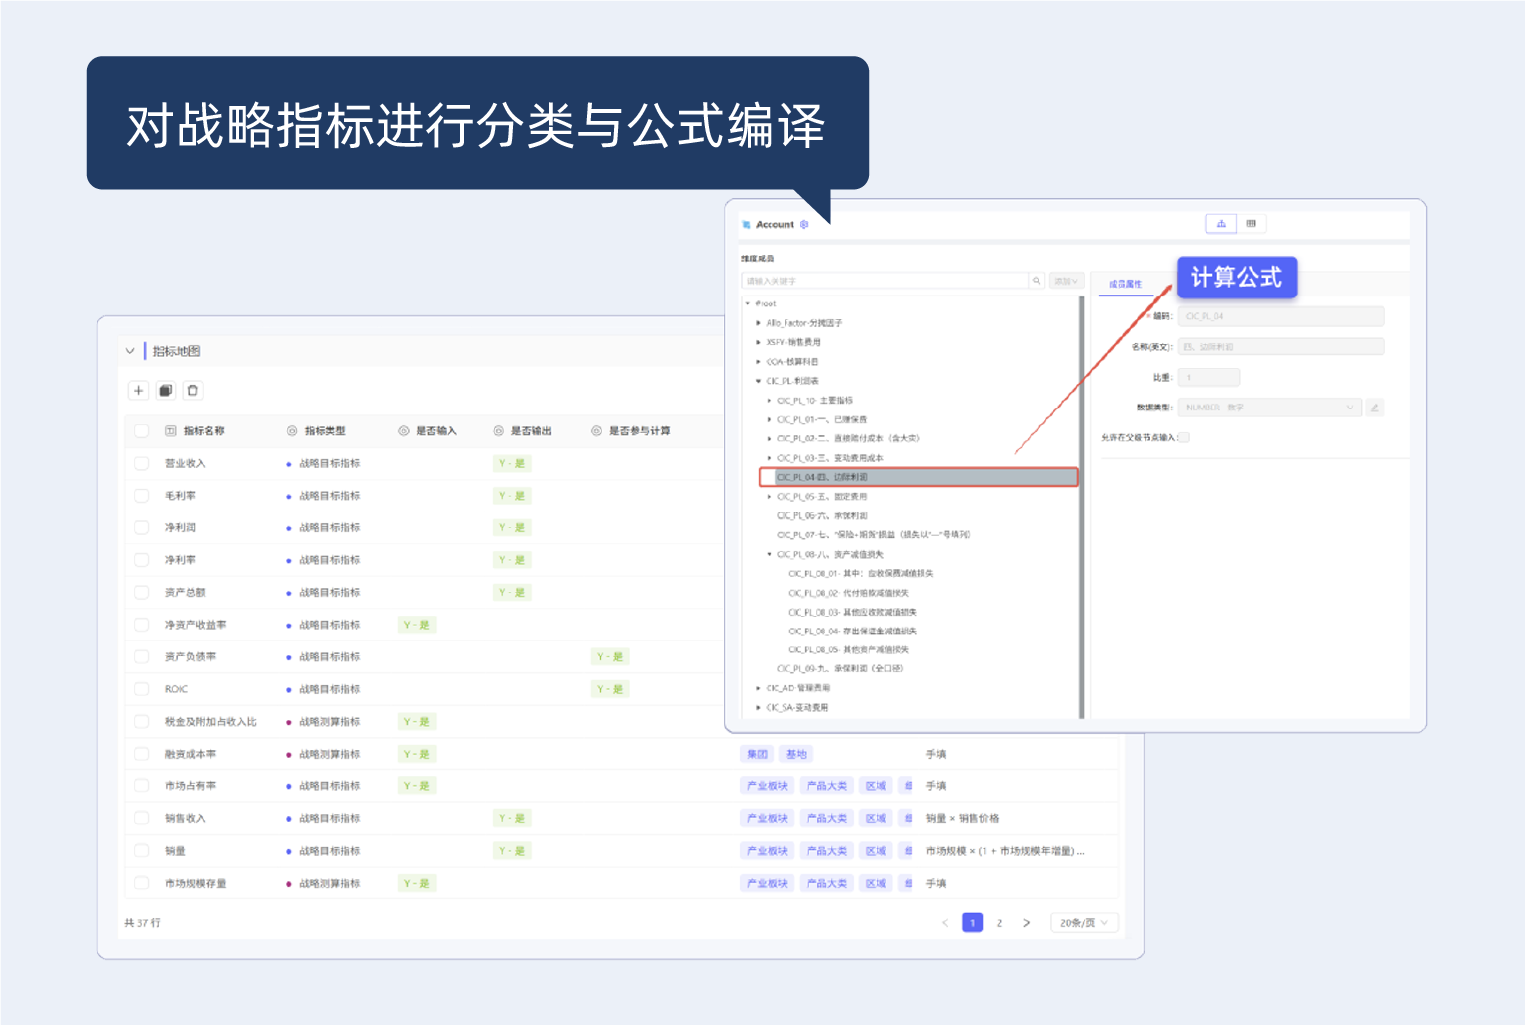This screenshot has width=1525, height=1025.
Task: Expand the Allo_Factor-分摊因子 tree node
Action: click(x=758, y=323)
